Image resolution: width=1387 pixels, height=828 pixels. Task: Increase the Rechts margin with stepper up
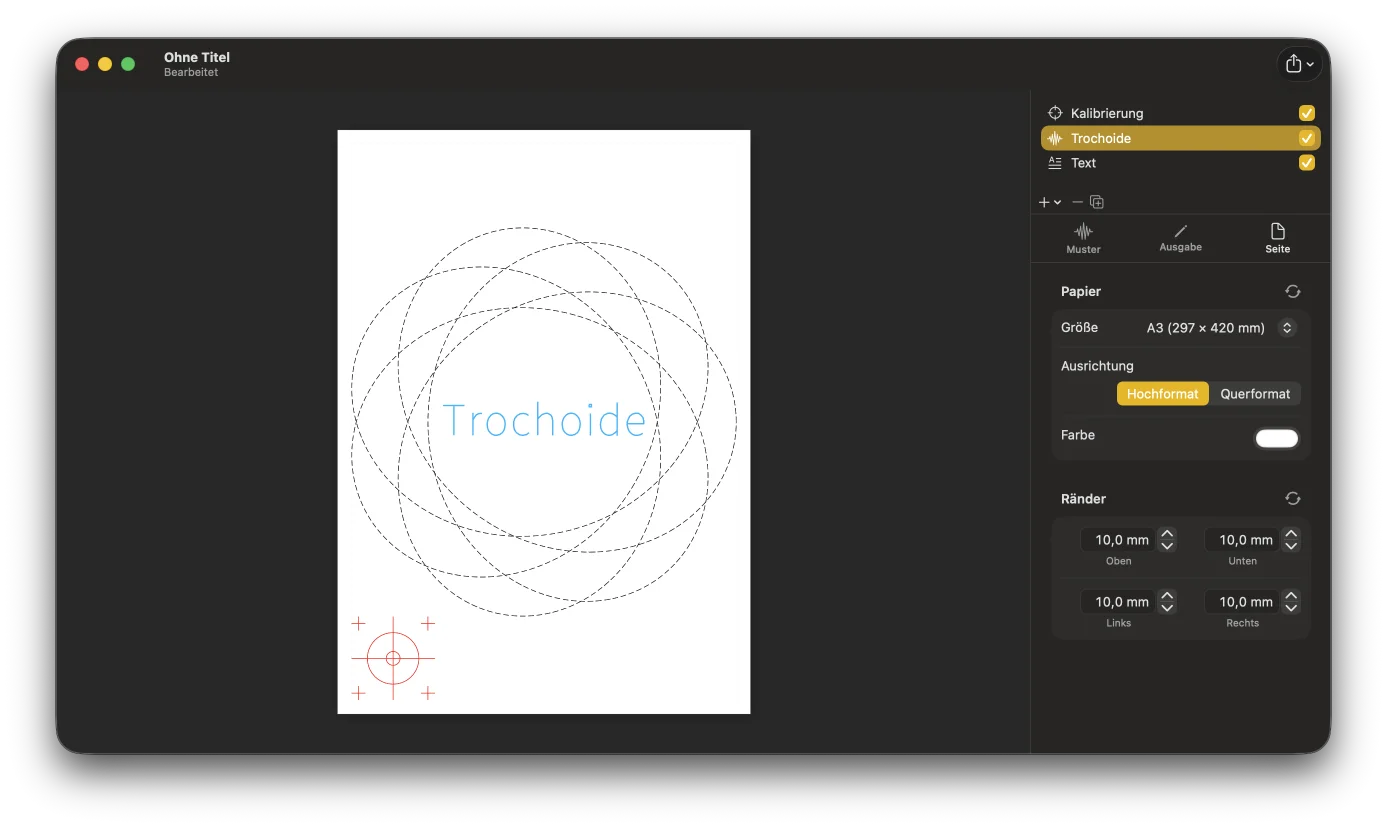(x=1291, y=596)
